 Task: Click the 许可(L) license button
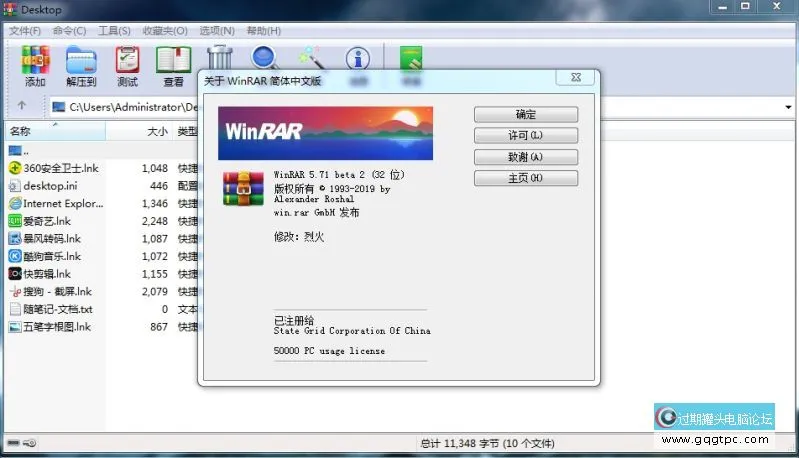pyautogui.click(x=526, y=136)
